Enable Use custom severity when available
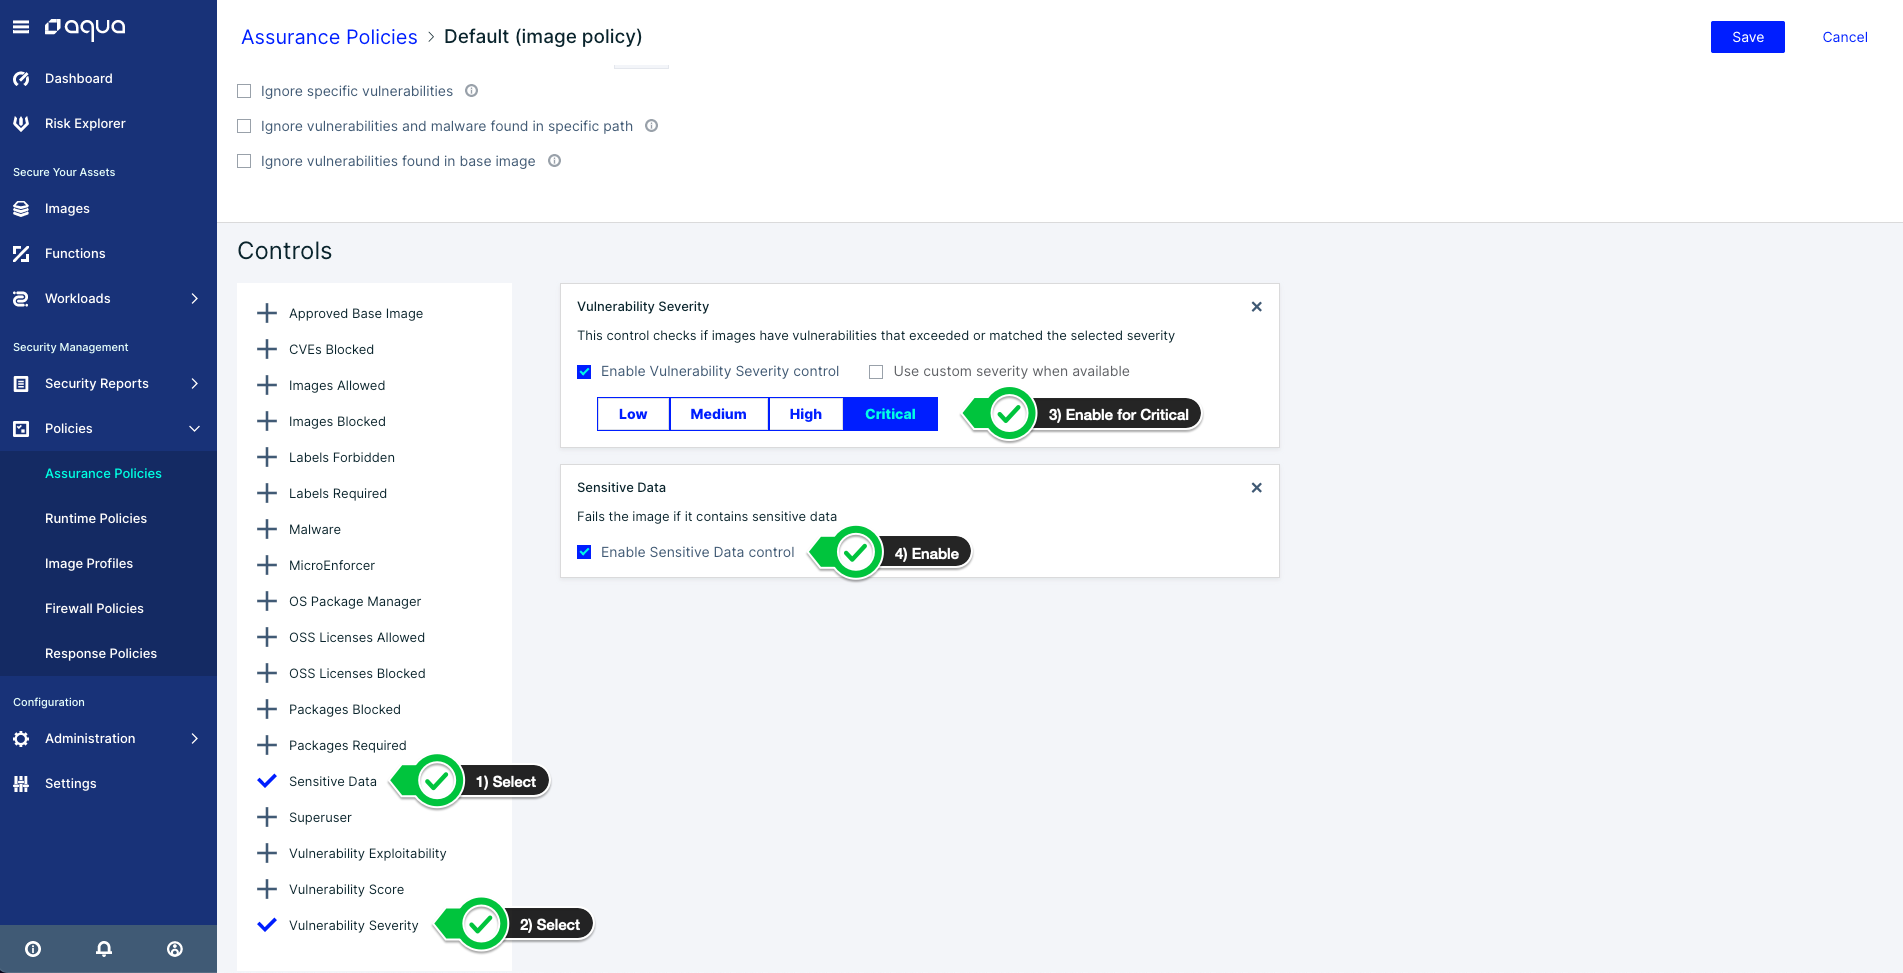 pos(876,372)
